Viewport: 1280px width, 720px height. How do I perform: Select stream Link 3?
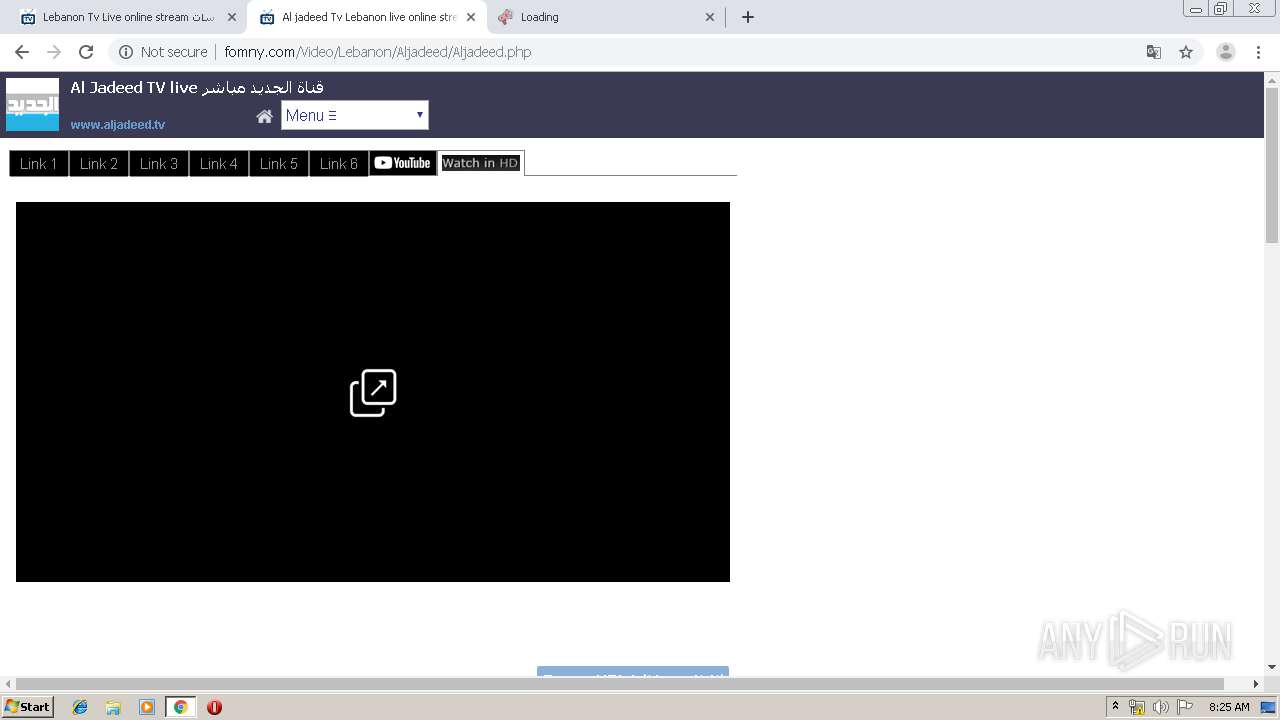[159, 164]
